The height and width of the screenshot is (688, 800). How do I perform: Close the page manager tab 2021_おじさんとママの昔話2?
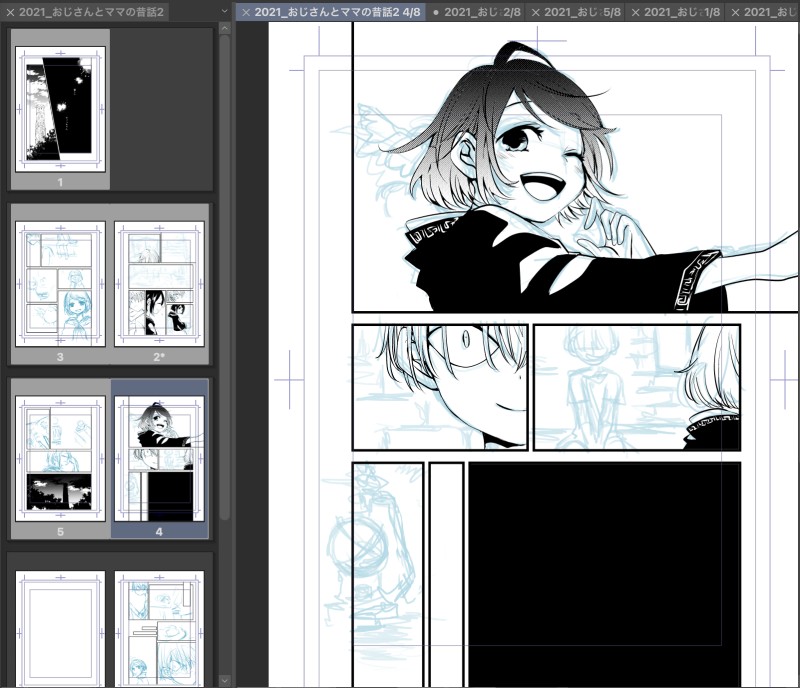pyautogui.click(x=10, y=12)
